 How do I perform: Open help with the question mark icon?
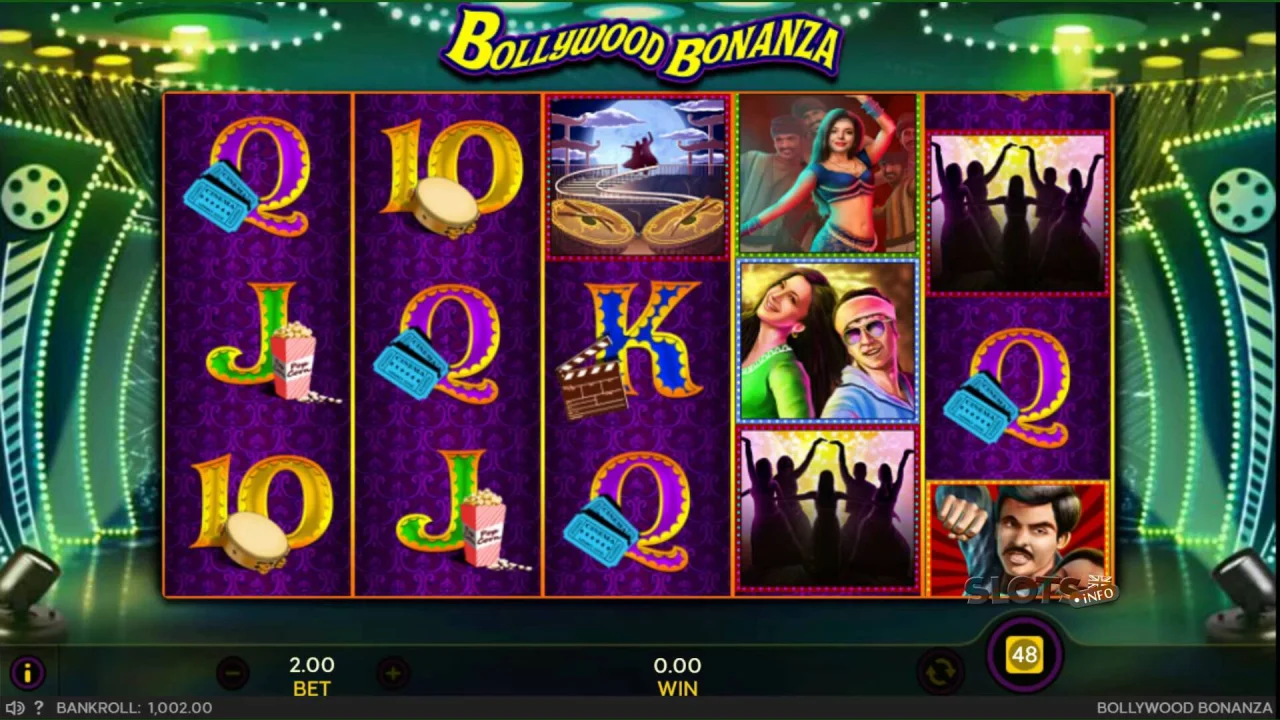[39, 707]
